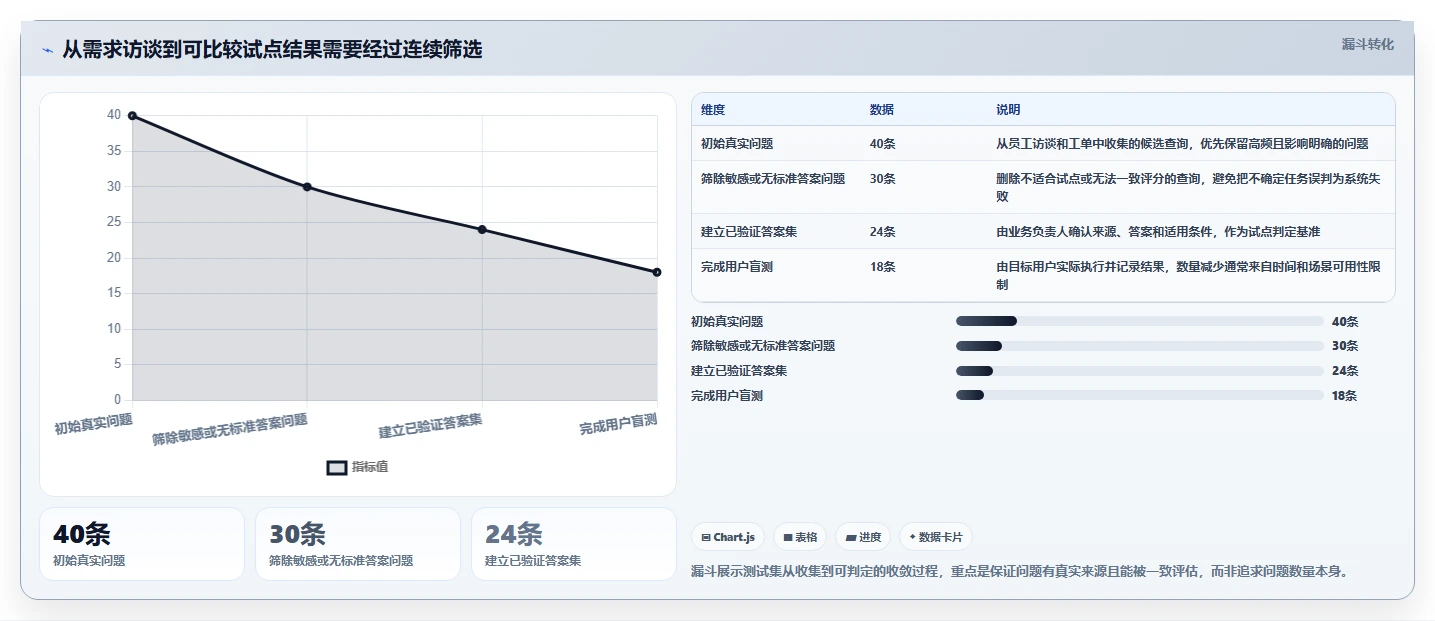The width and height of the screenshot is (1435, 621).
Task: Select 筛除敏感或无标准答案问题 table row name
Action: coord(773,179)
